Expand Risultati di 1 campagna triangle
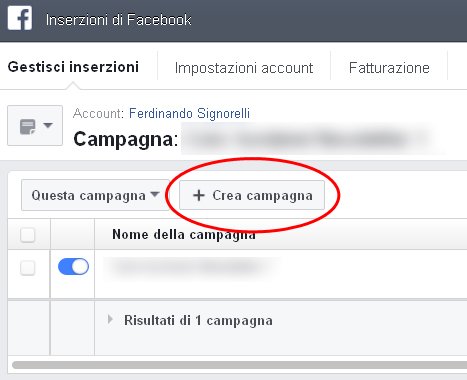Viewport: 467px width, 380px height. click(110, 319)
